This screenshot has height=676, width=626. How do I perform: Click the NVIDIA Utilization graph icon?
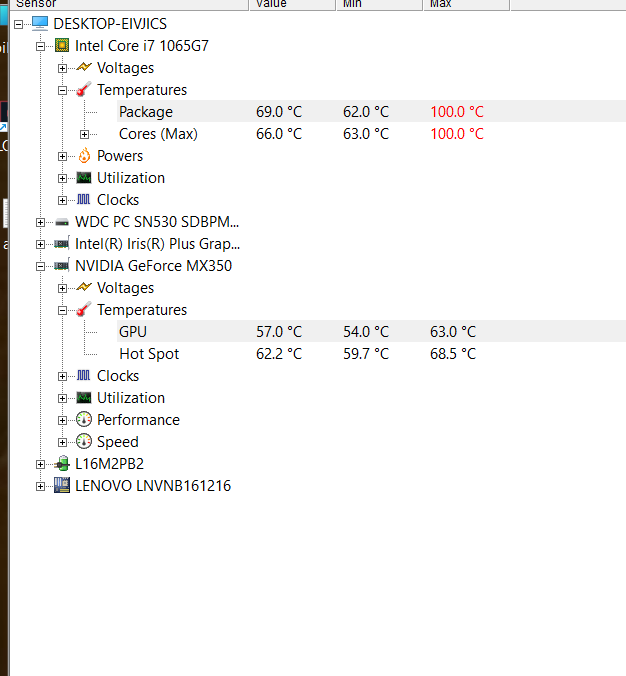pos(84,397)
